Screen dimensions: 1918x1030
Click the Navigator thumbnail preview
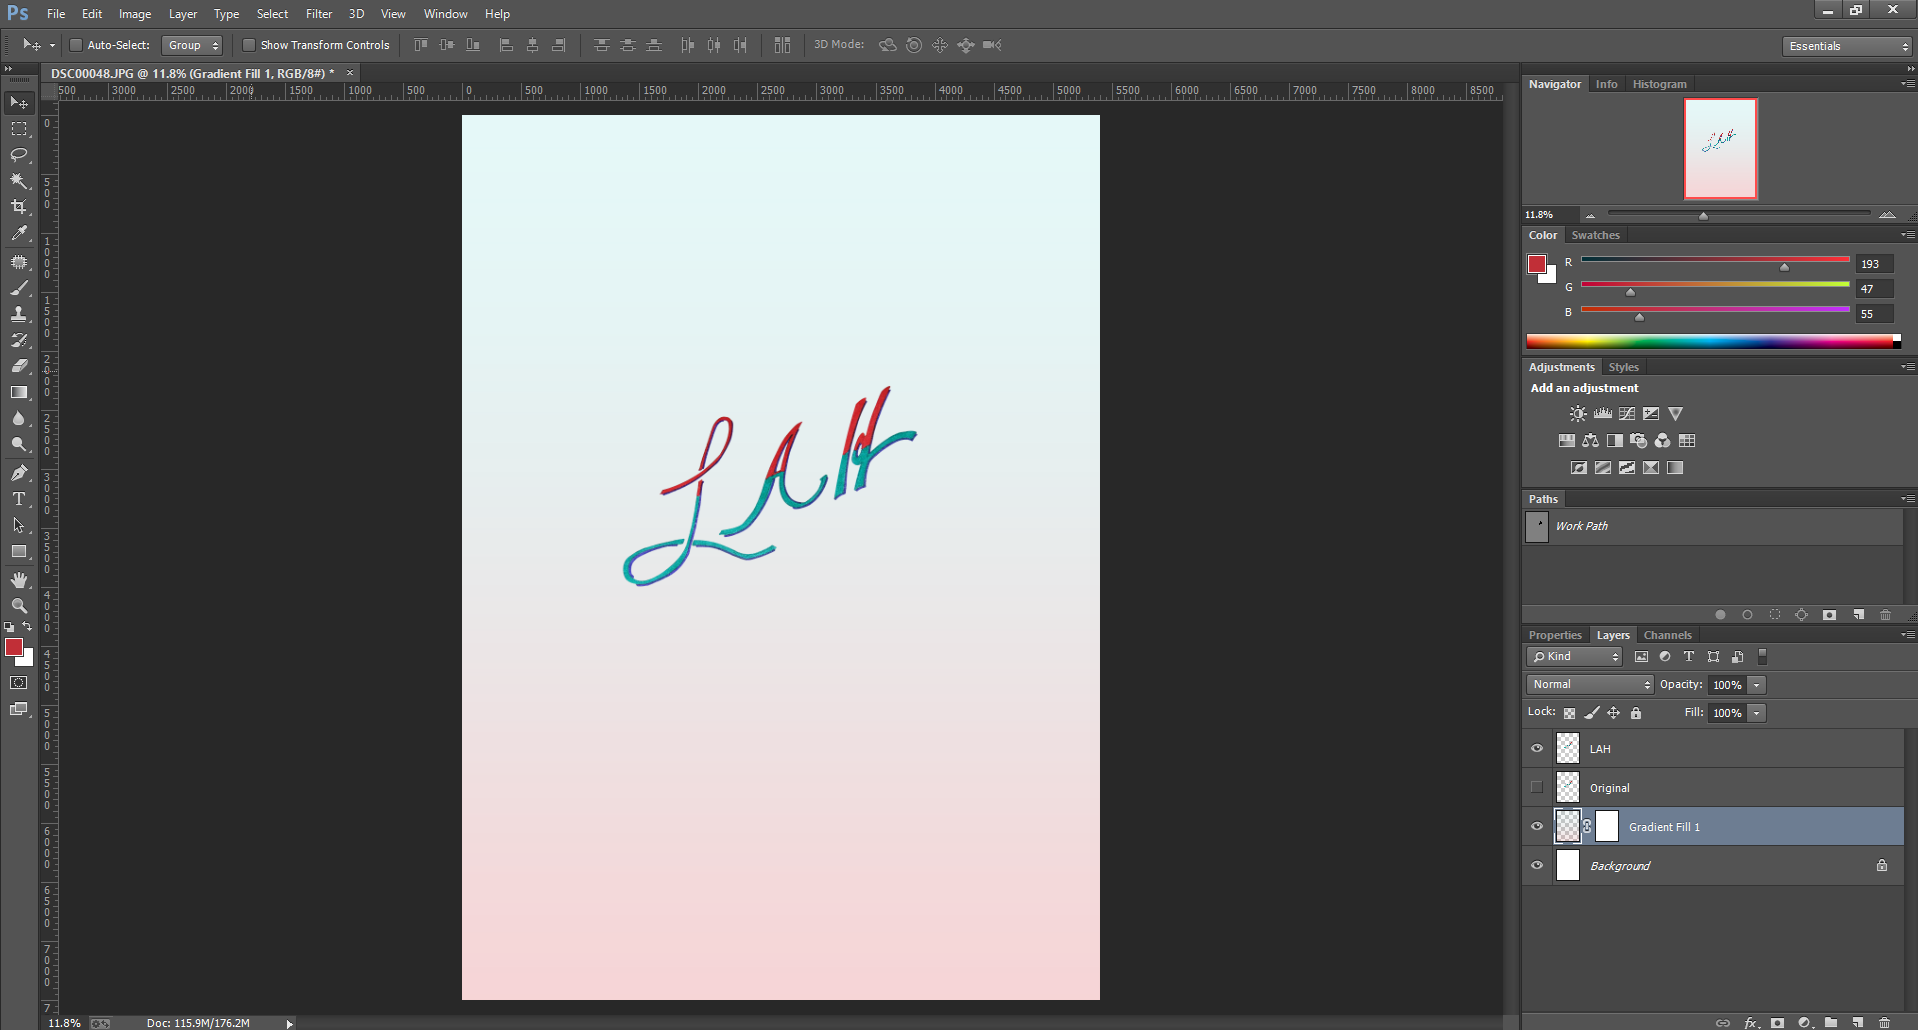coord(1720,149)
